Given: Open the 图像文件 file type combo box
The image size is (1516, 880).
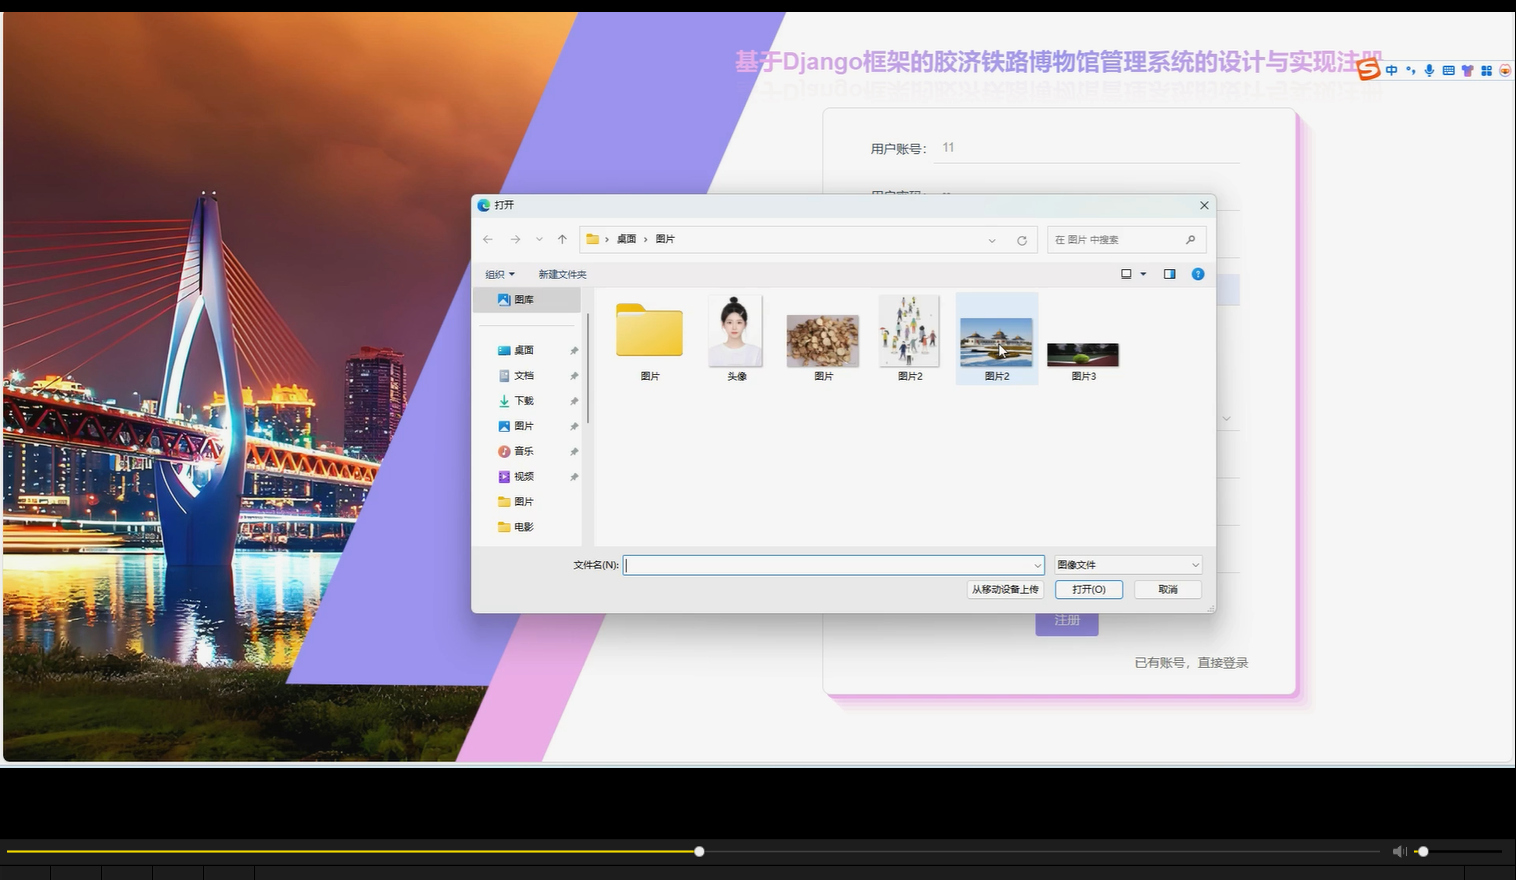Looking at the screenshot, I should click(x=1127, y=565).
